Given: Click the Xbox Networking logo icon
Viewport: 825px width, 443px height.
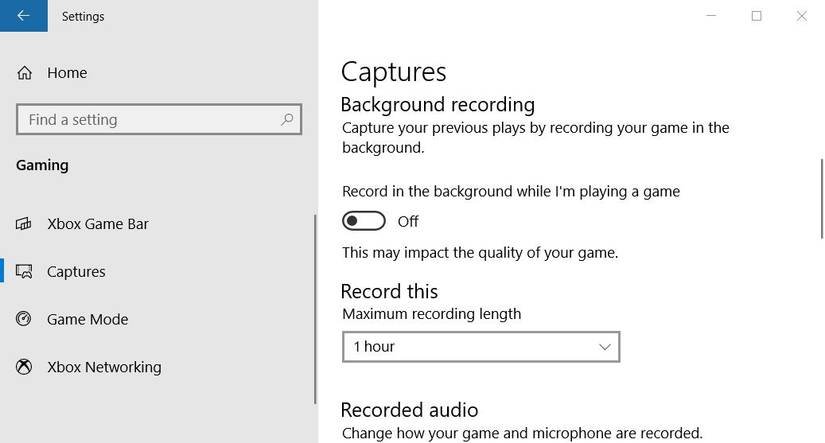Looking at the screenshot, I should [x=25, y=367].
